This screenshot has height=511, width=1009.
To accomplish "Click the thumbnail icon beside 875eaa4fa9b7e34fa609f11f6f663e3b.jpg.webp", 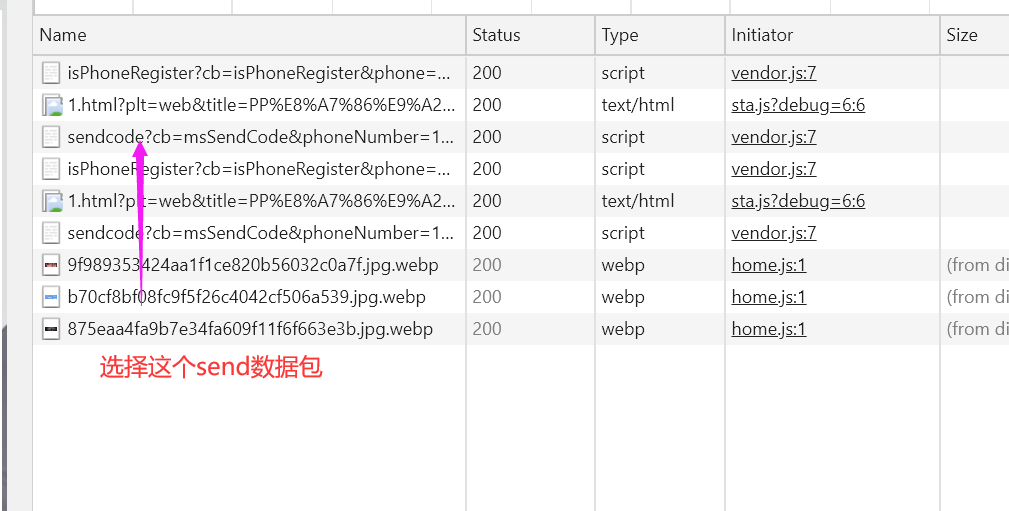I will (51, 329).
